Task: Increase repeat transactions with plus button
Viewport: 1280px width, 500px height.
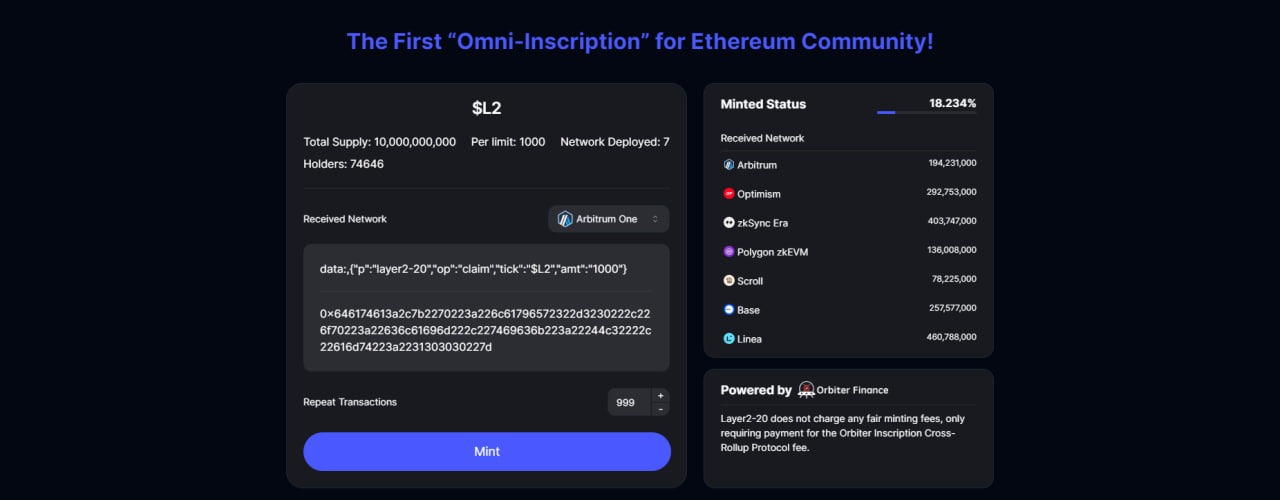Action: pyautogui.click(x=660, y=396)
